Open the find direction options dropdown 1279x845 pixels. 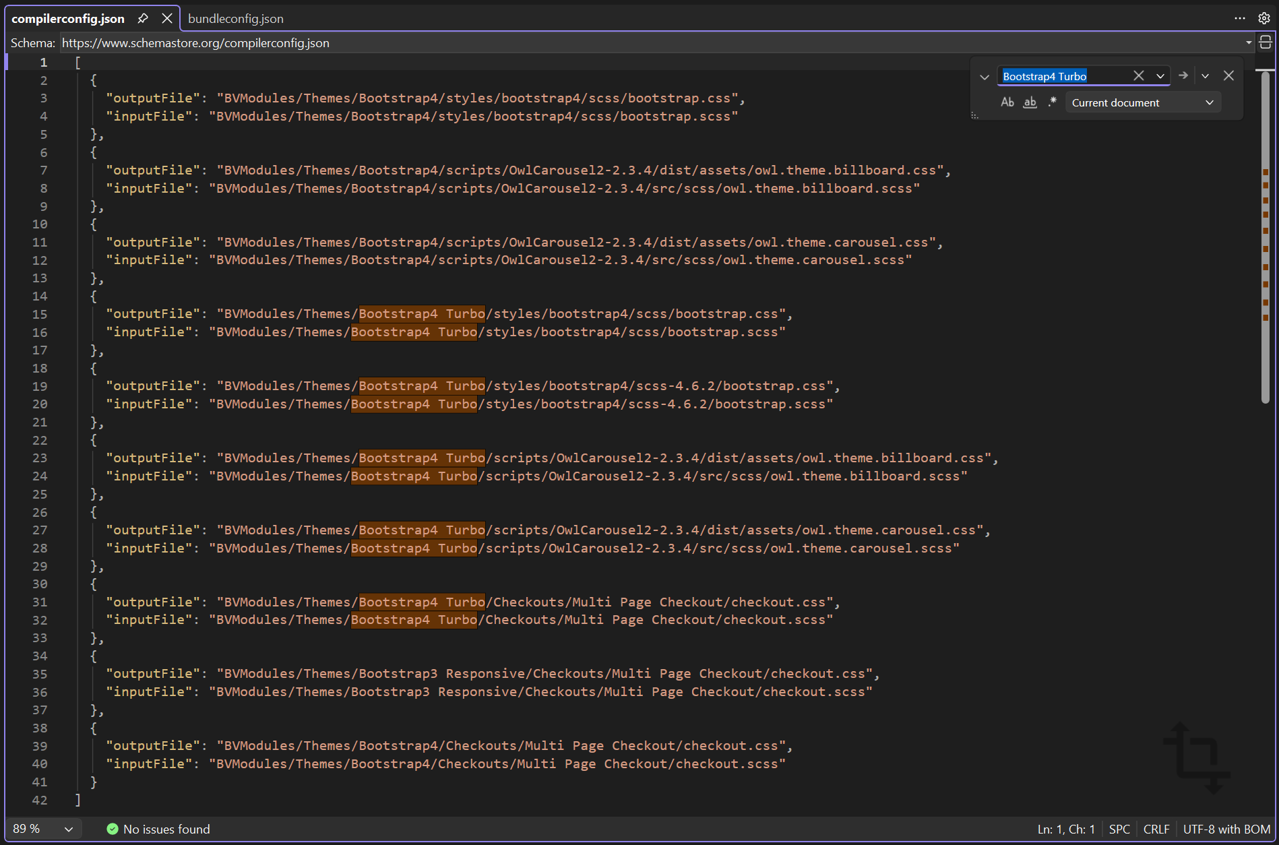[1205, 76]
